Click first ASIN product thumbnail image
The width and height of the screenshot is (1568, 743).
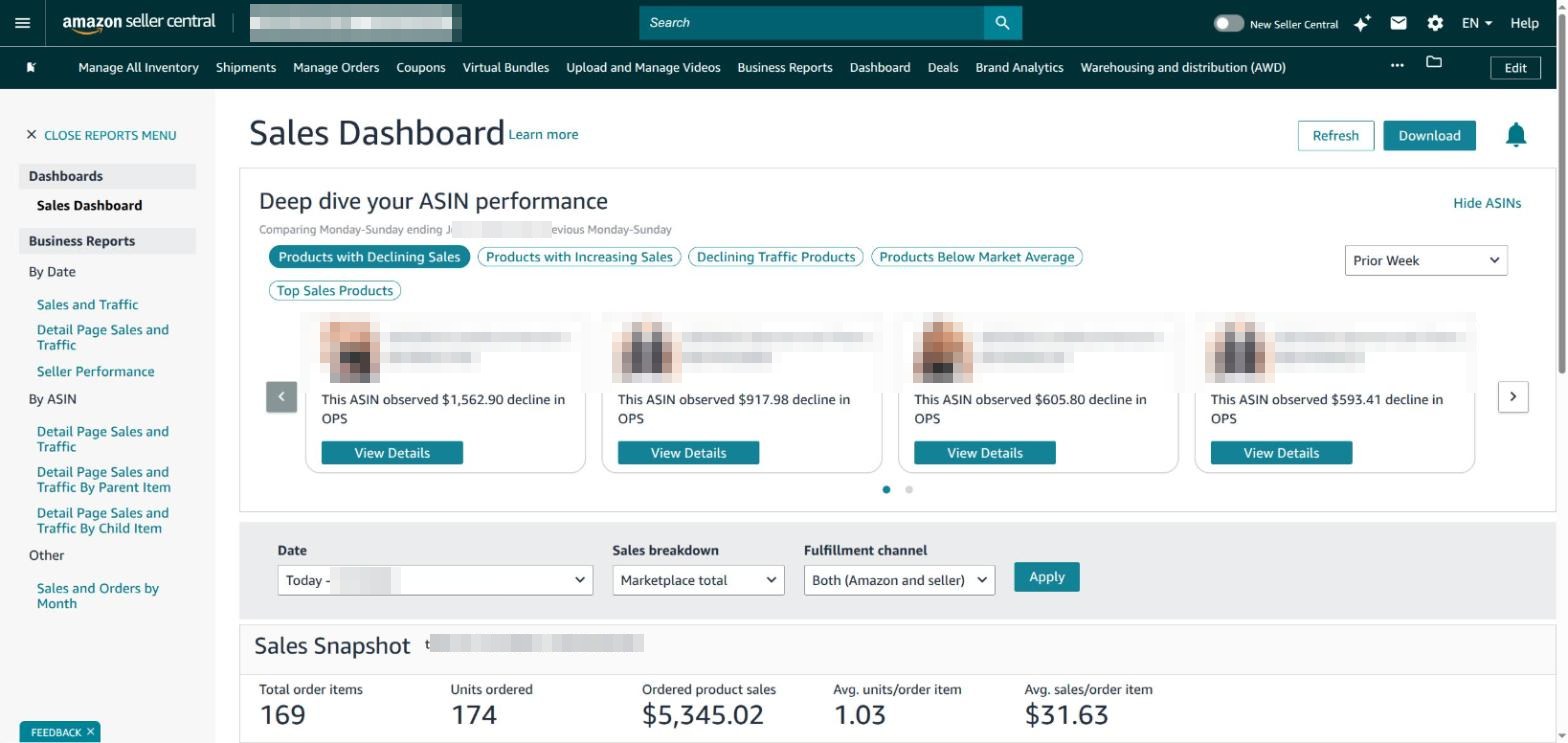pos(350,350)
